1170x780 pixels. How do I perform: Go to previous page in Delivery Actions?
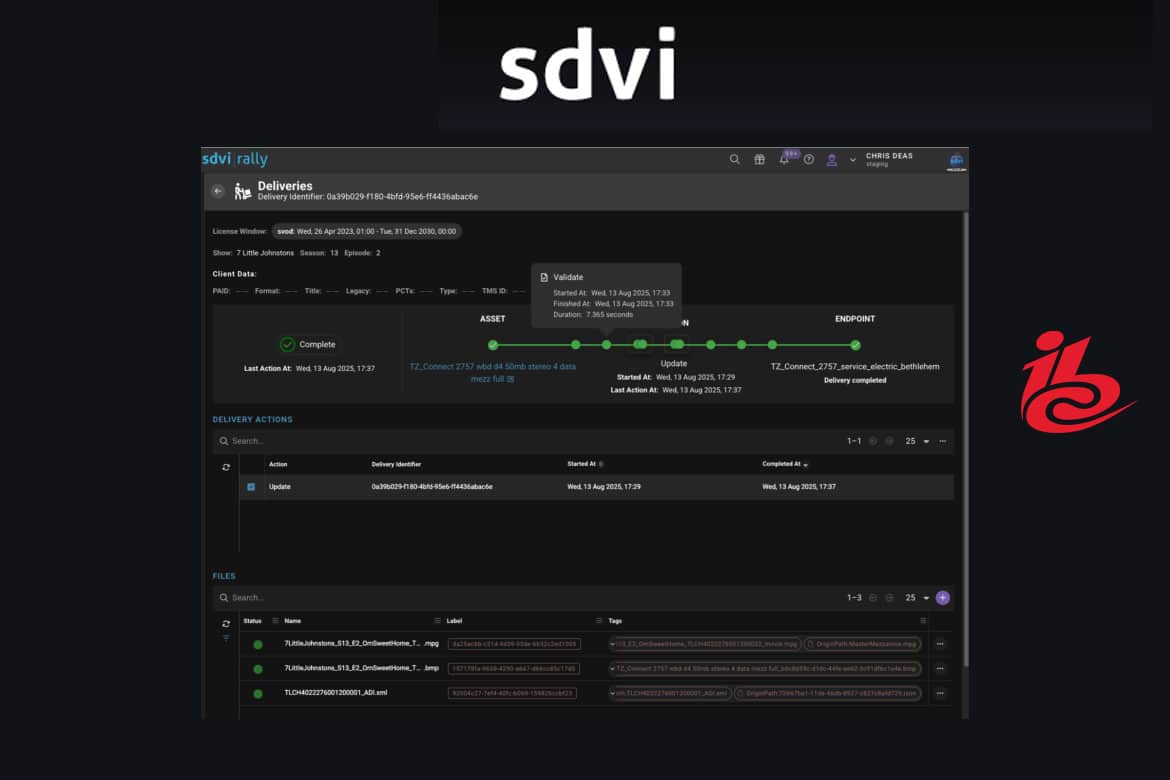[873, 441]
